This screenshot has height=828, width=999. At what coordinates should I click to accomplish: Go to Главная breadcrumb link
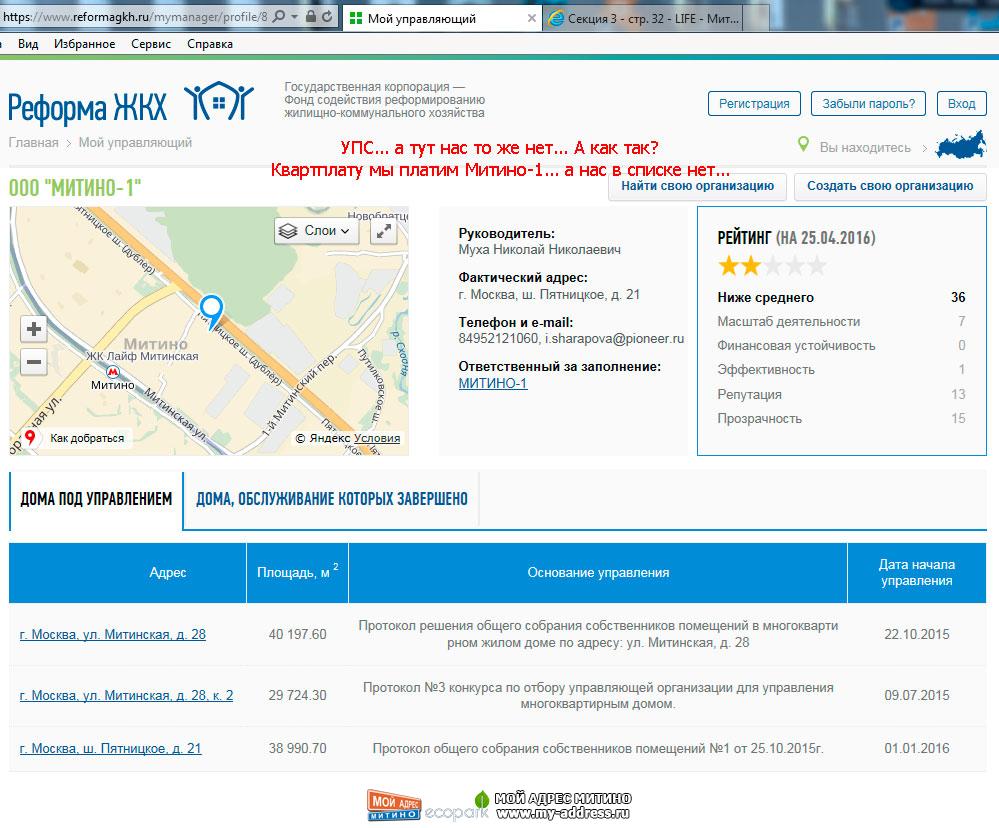point(33,143)
